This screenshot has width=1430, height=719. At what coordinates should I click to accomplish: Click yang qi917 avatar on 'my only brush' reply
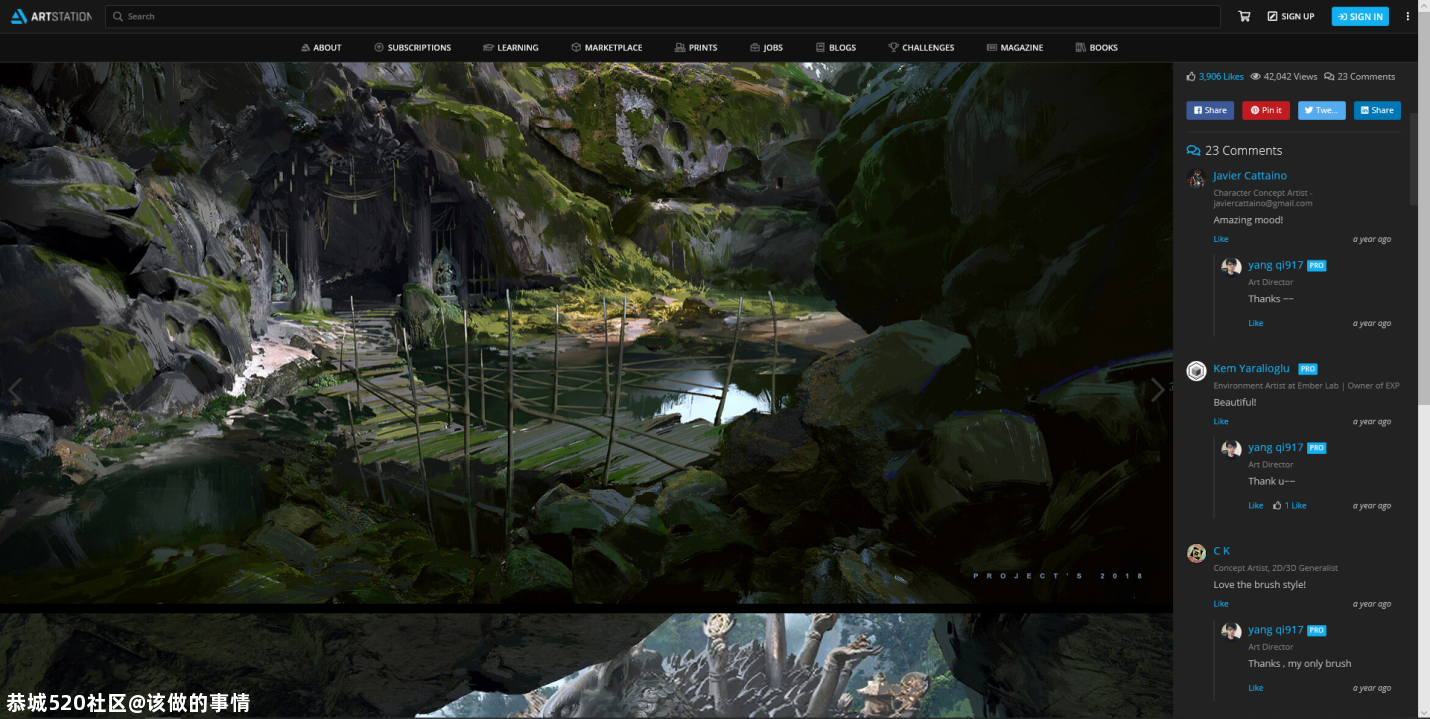(x=1231, y=631)
